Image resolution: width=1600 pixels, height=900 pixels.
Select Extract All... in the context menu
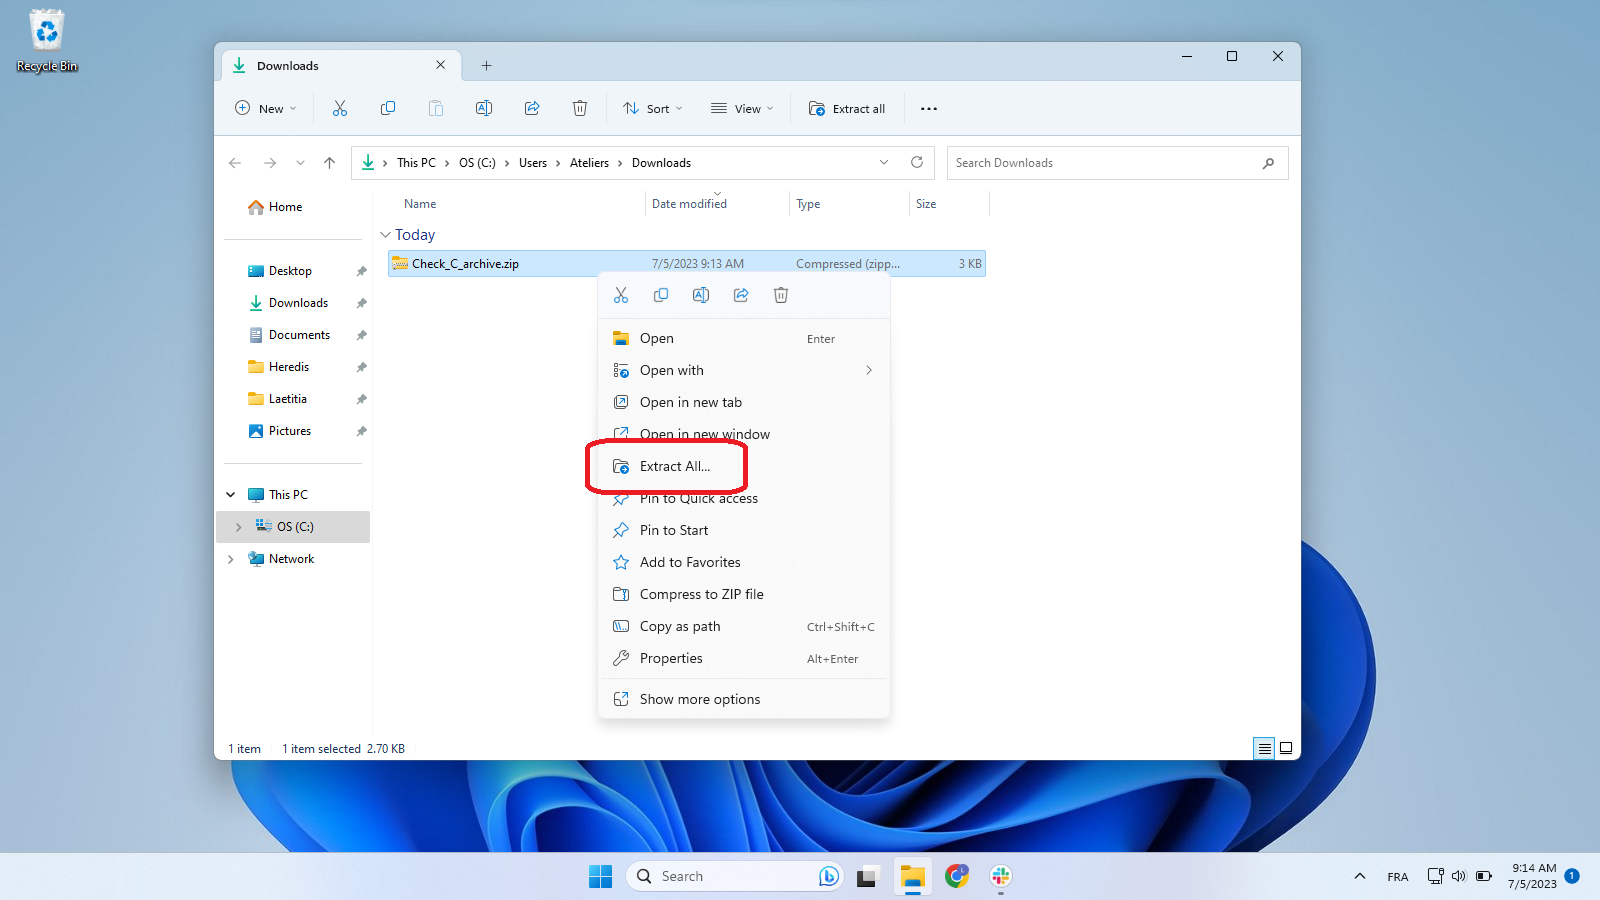point(675,467)
